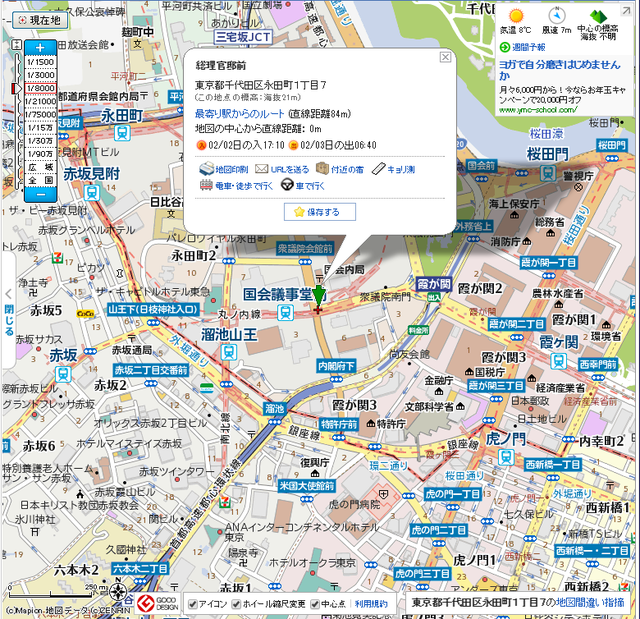Select the 1/21000 map scale
Image resolution: width=640 pixels, height=619 pixels.
40,101
